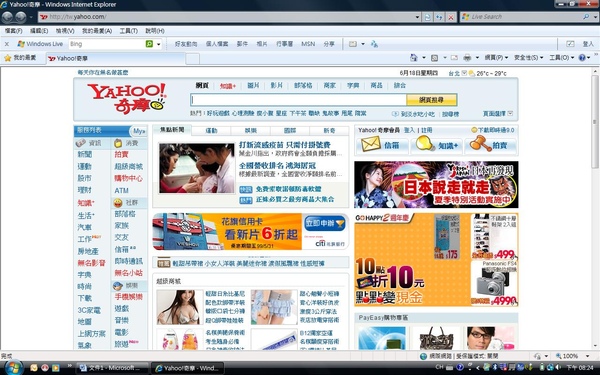Click the translate icon in Windows Live toolbar
Screen dimensions: 600x375
point(374,44)
